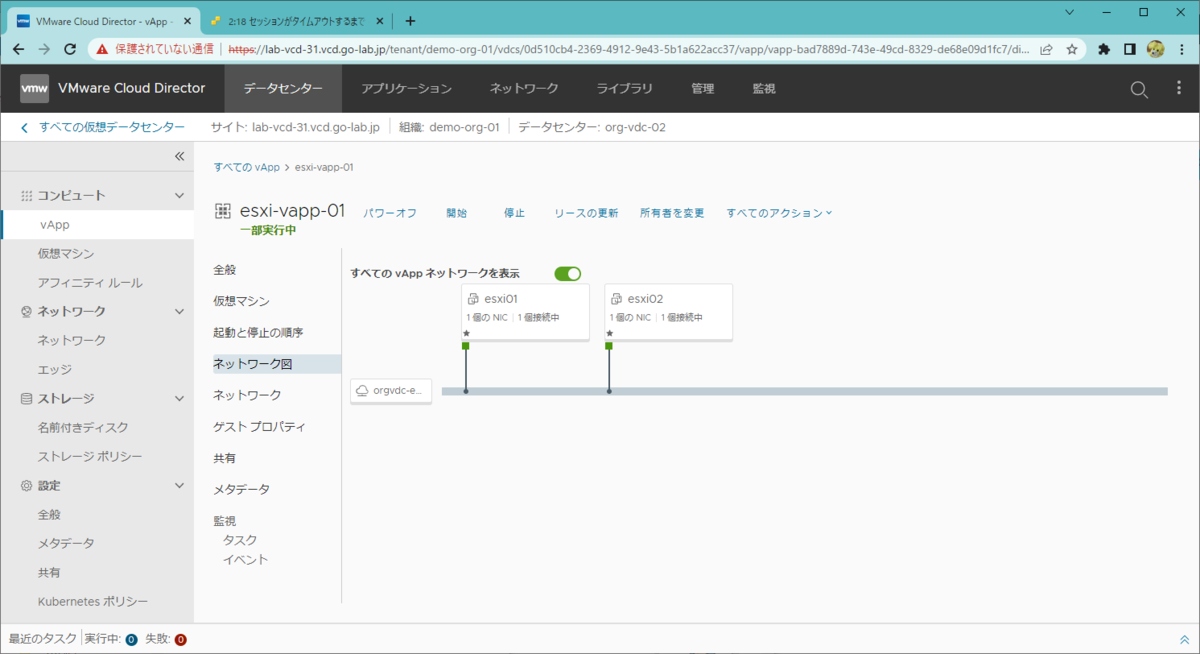The height and width of the screenshot is (654, 1200).
Task: Select Kubernetes ポリシー in the sidebar
Action: [93, 601]
